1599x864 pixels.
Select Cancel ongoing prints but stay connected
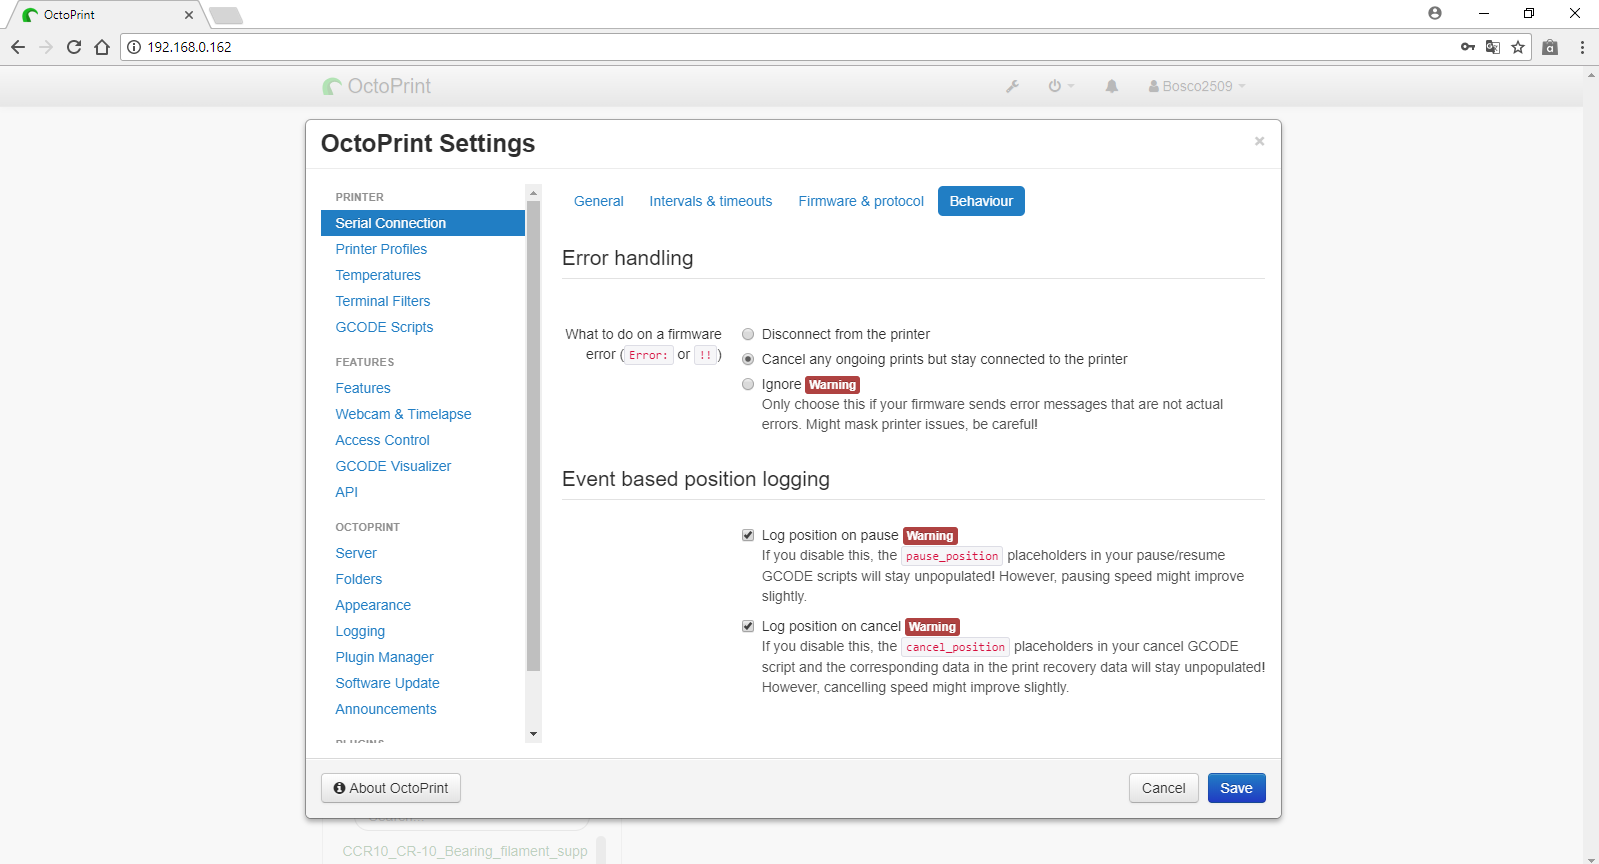pos(748,359)
